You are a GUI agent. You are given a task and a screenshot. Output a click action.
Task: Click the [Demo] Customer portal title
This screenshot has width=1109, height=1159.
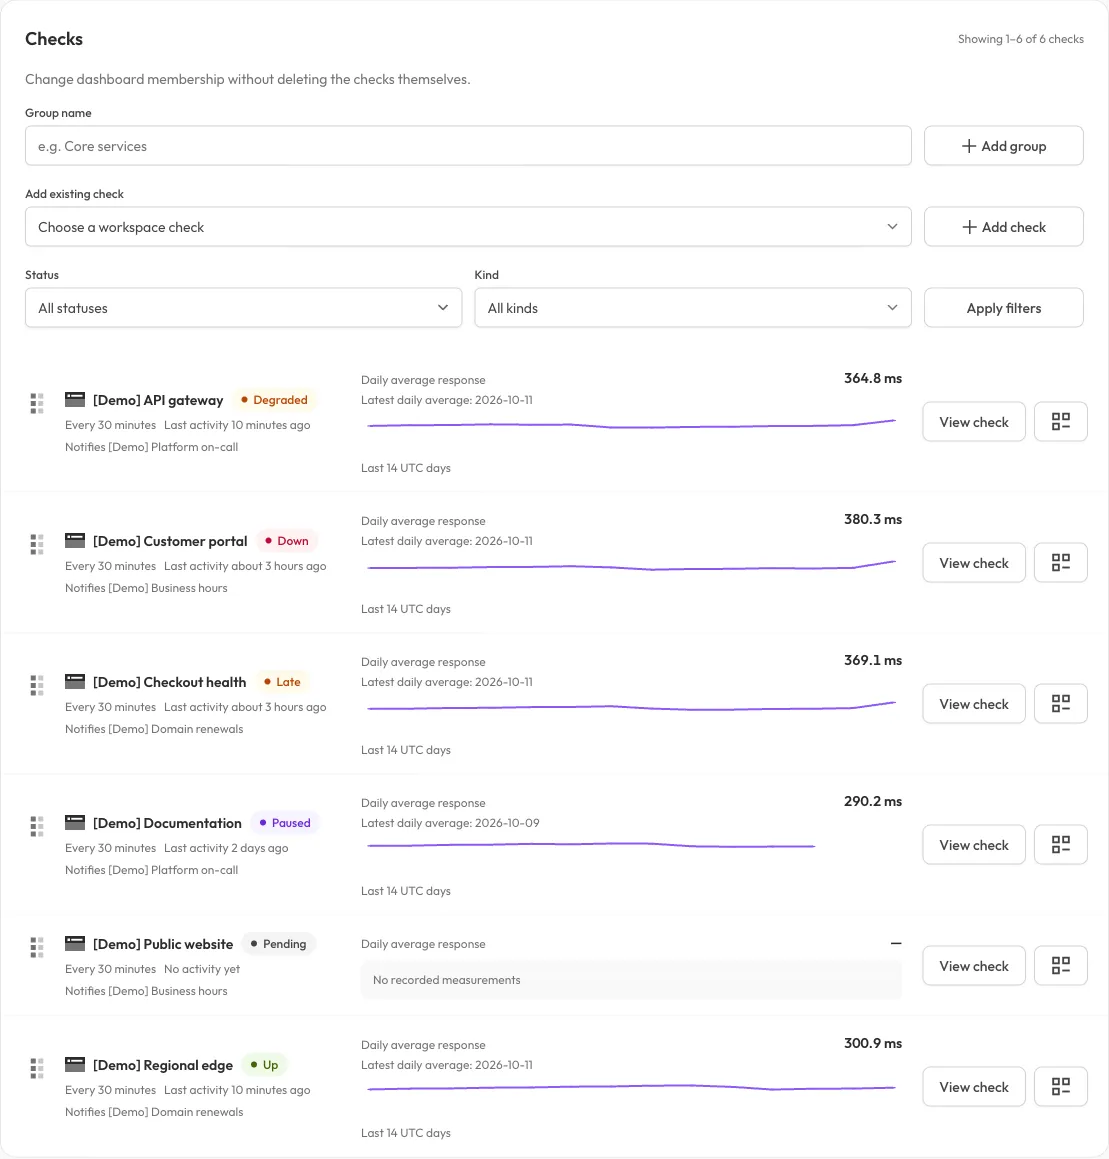[170, 541]
